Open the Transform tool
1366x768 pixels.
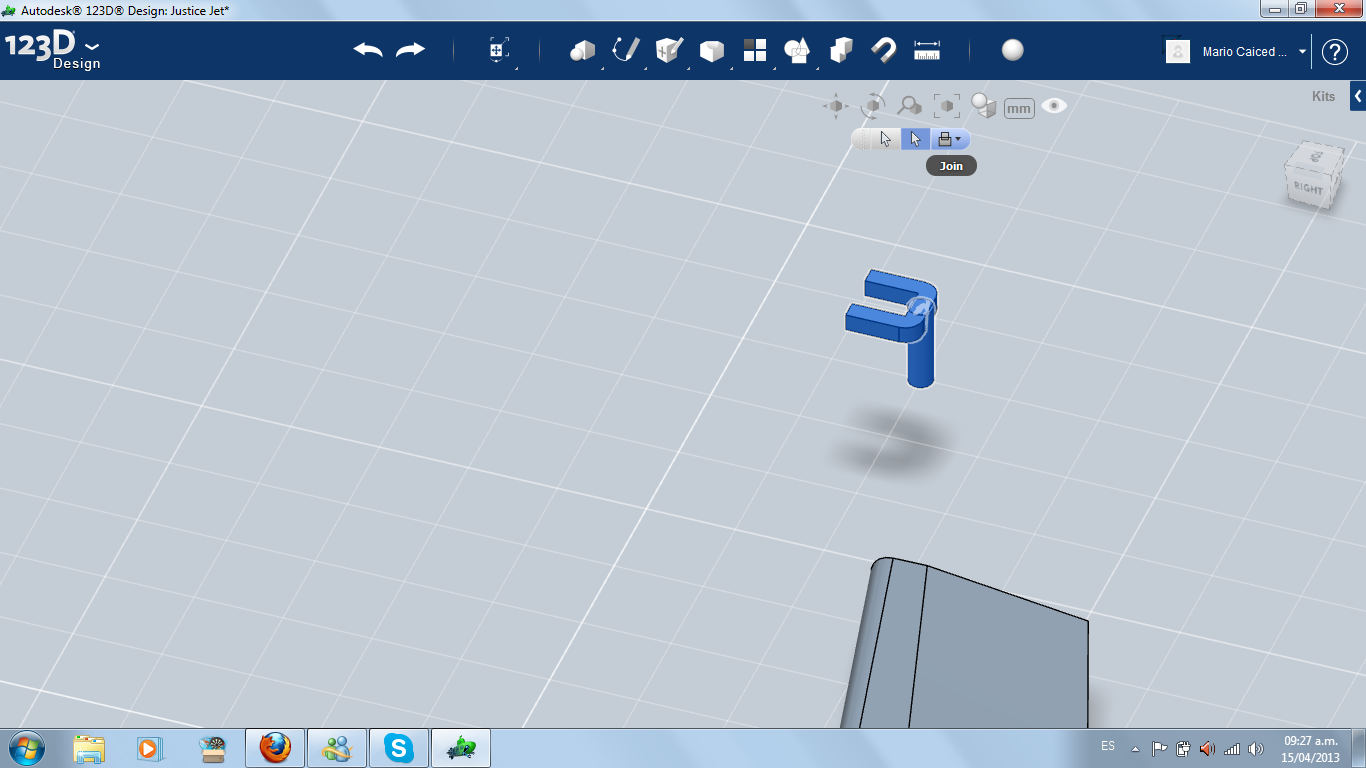tap(499, 51)
